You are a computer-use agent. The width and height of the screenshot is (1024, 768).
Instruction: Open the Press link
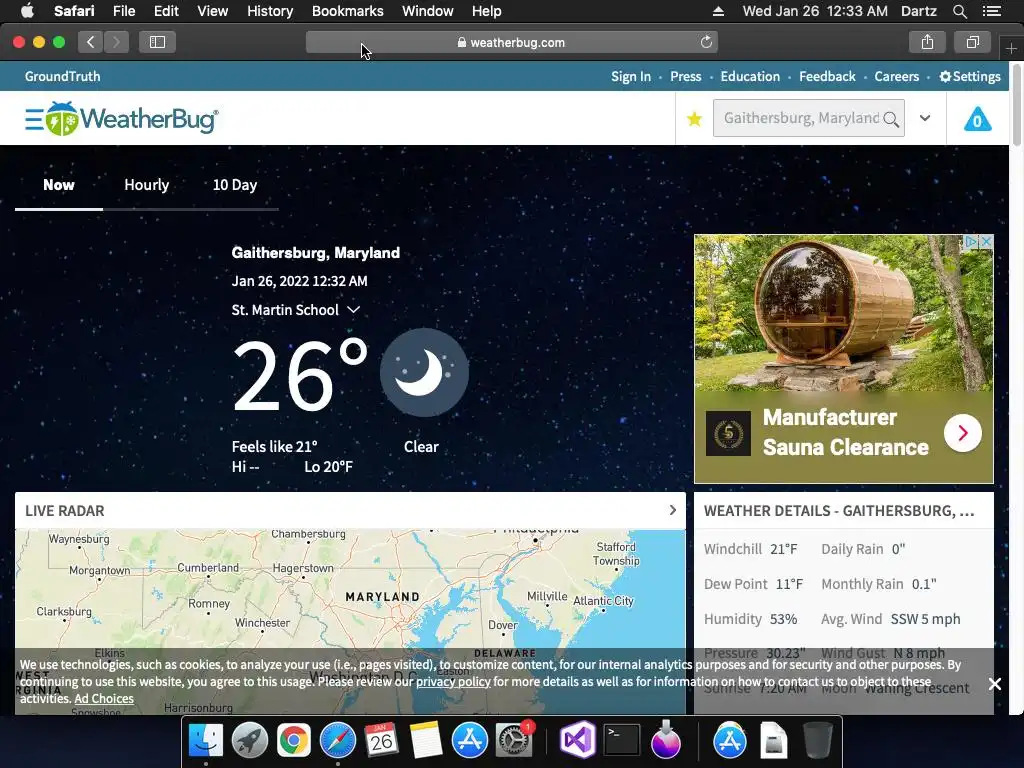(686, 76)
